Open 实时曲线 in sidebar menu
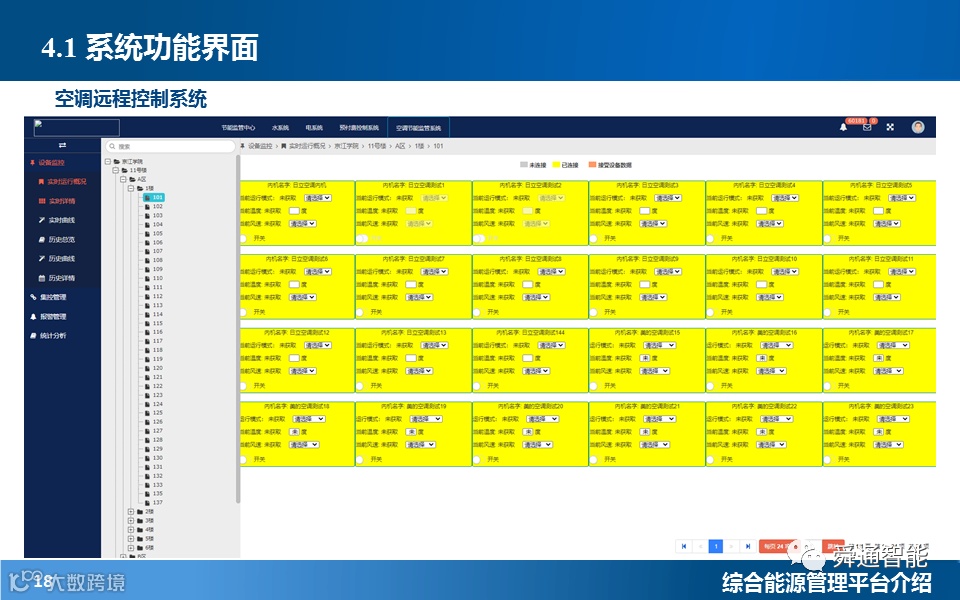The image size is (960, 600). (x=61, y=220)
